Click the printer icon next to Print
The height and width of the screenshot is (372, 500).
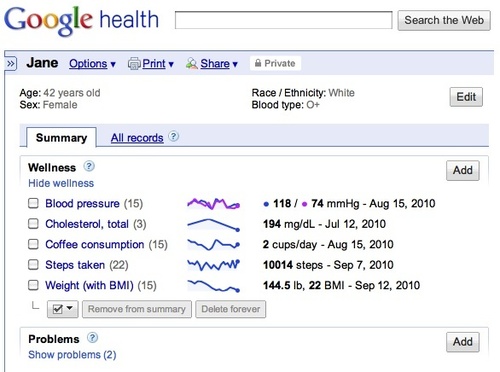[134, 63]
